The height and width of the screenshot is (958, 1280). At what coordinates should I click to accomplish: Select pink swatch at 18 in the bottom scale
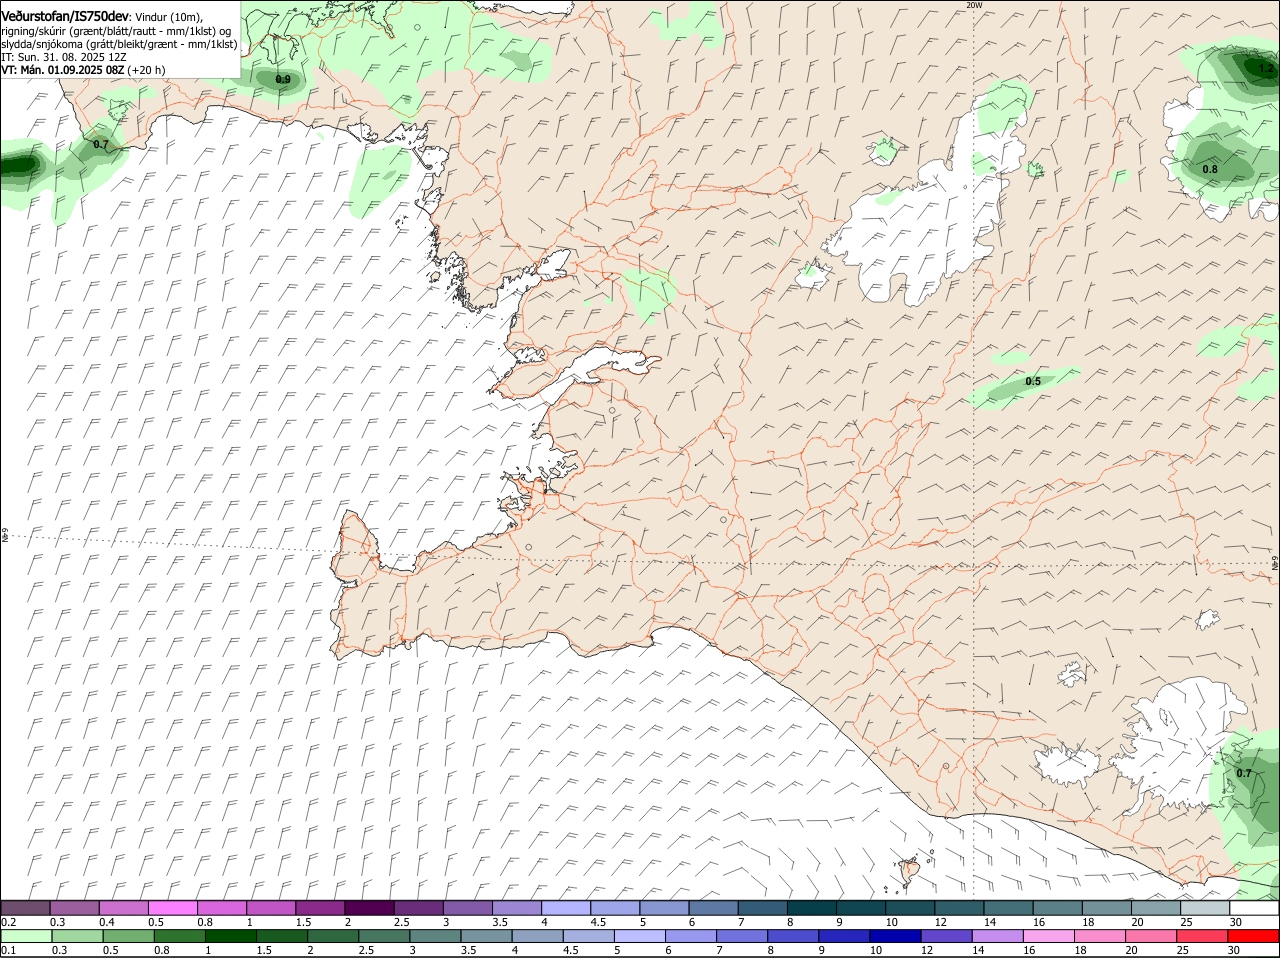tap(1100, 936)
